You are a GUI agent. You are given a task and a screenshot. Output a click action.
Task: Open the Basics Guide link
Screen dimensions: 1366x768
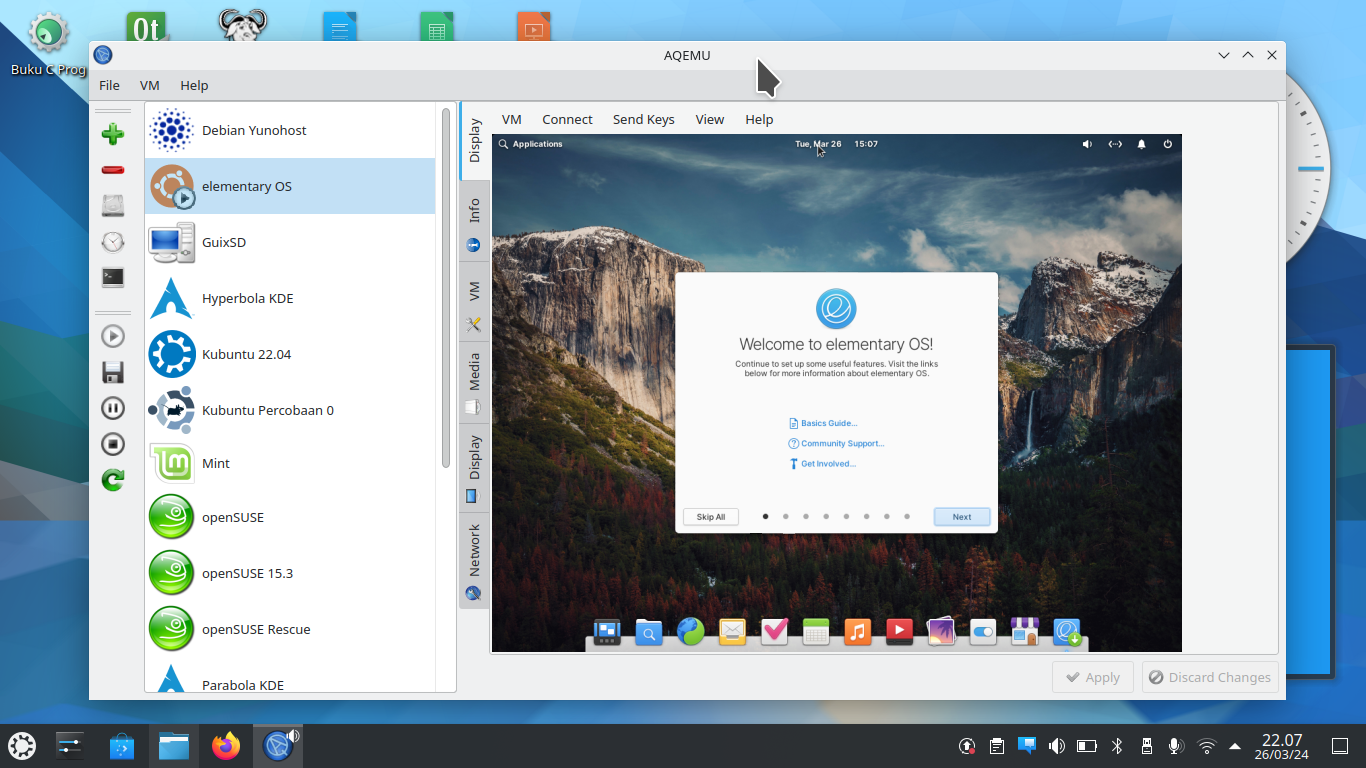(823, 423)
